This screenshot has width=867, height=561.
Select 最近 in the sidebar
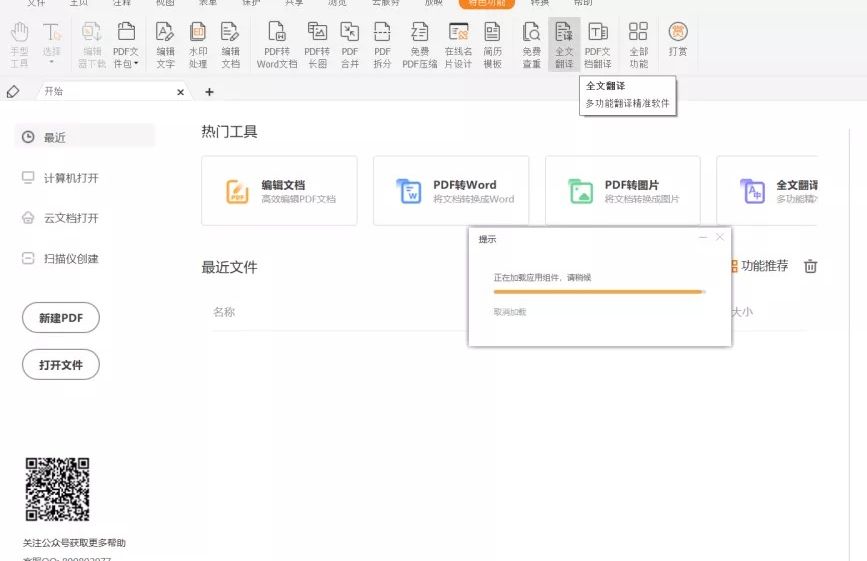[x=84, y=137]
